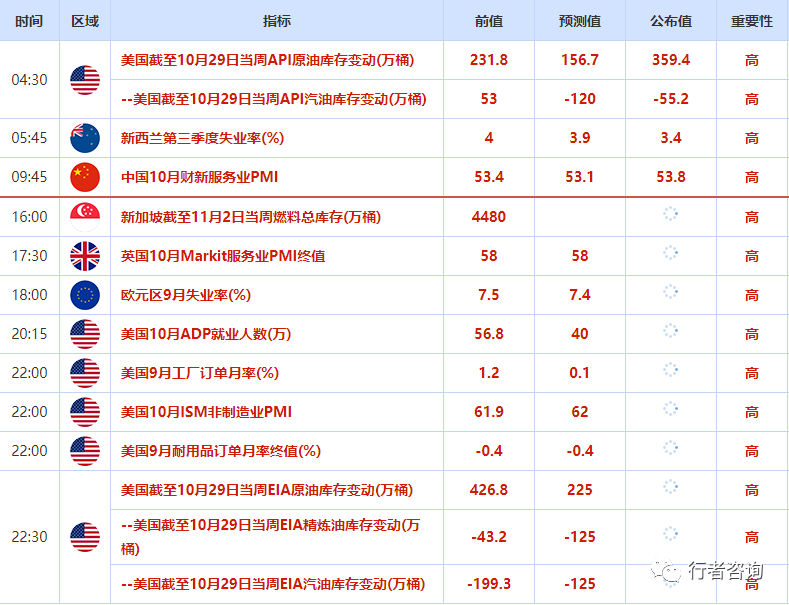
Task: Click the 区域 column header
Action: point(85,21)
